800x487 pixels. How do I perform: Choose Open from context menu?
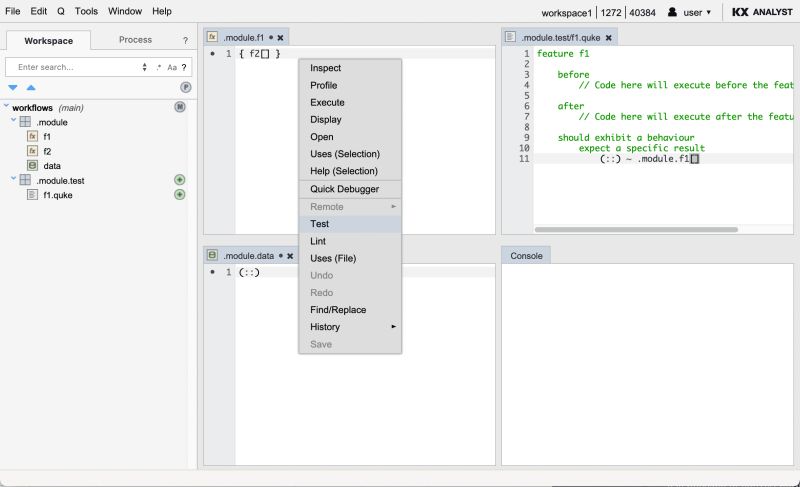click(350, 137)
